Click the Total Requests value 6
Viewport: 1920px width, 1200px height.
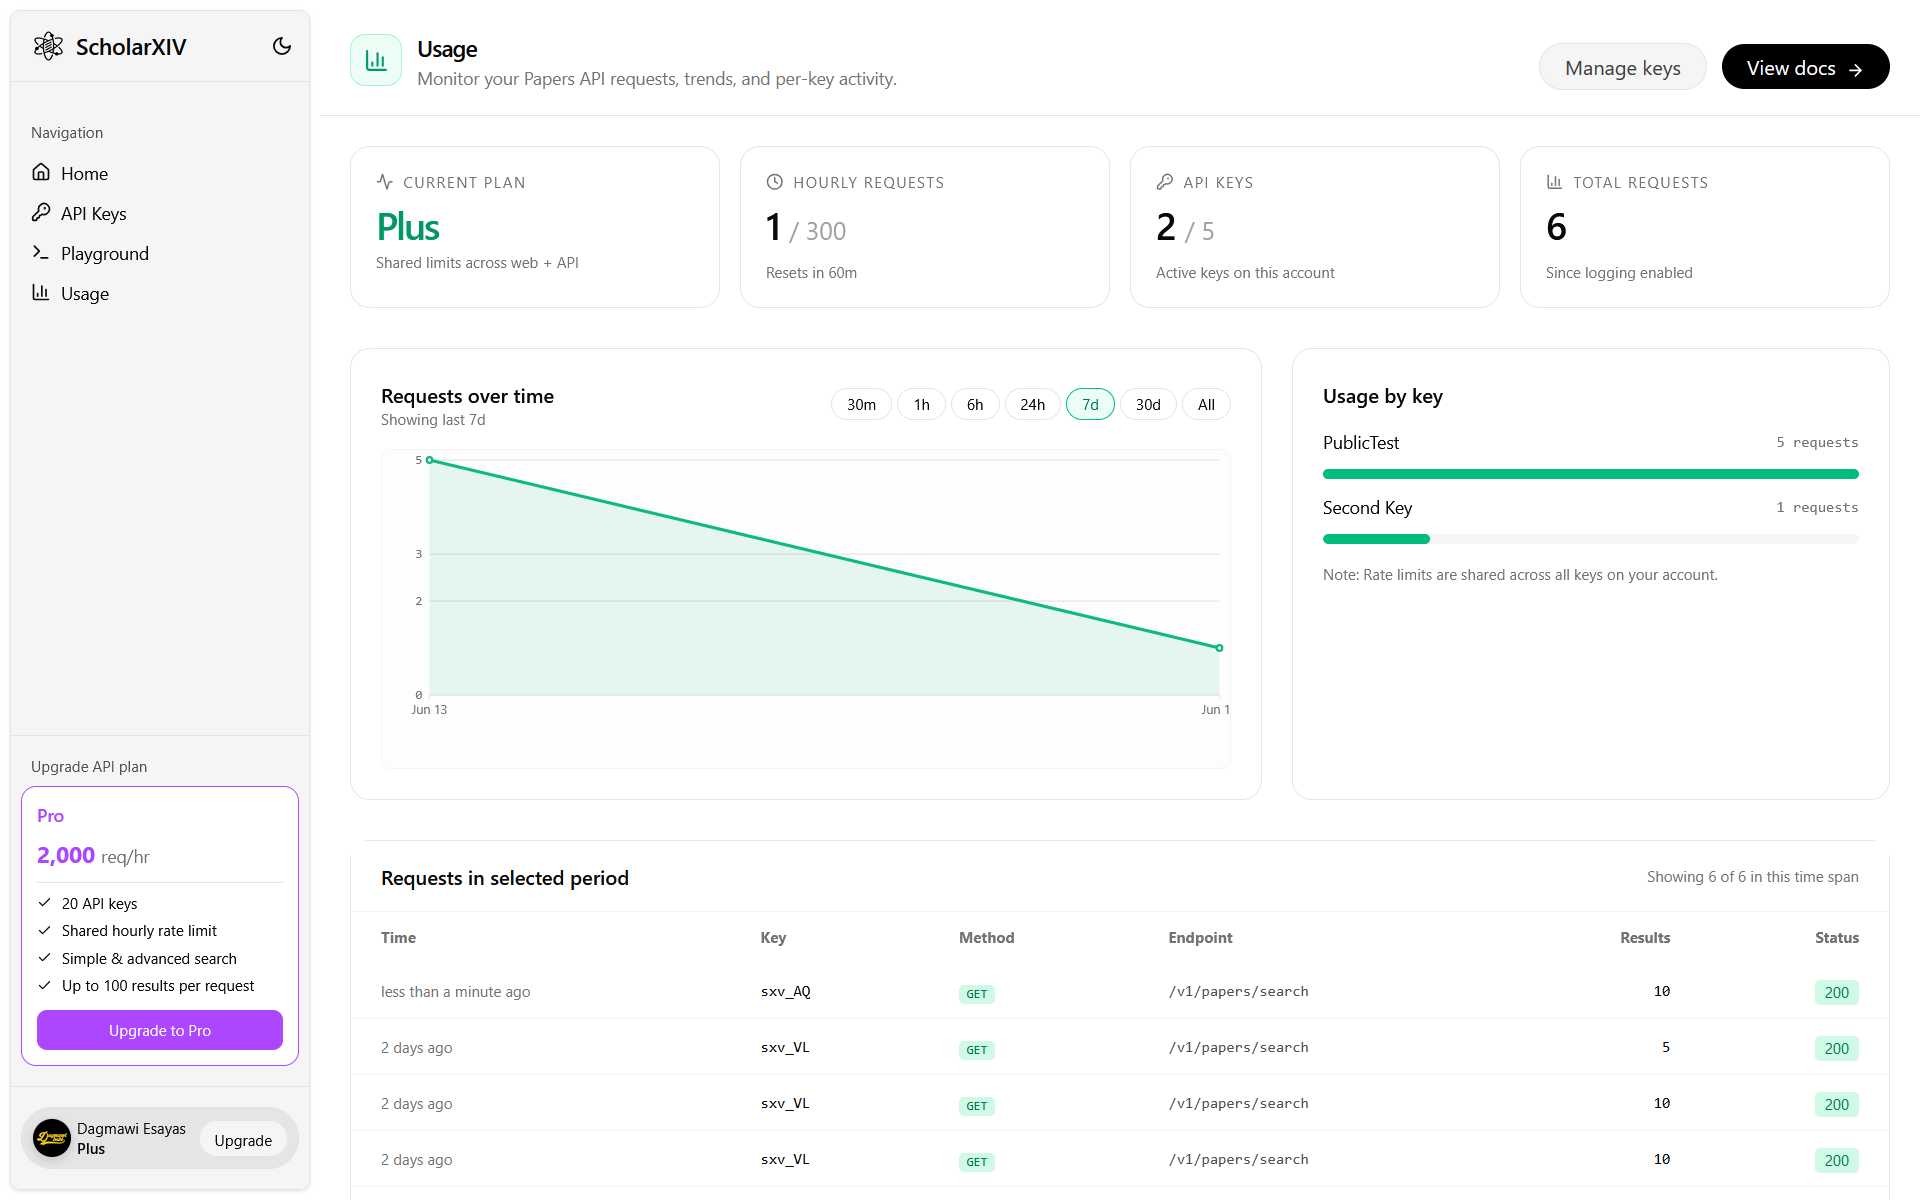click(x=1556, y=227)
